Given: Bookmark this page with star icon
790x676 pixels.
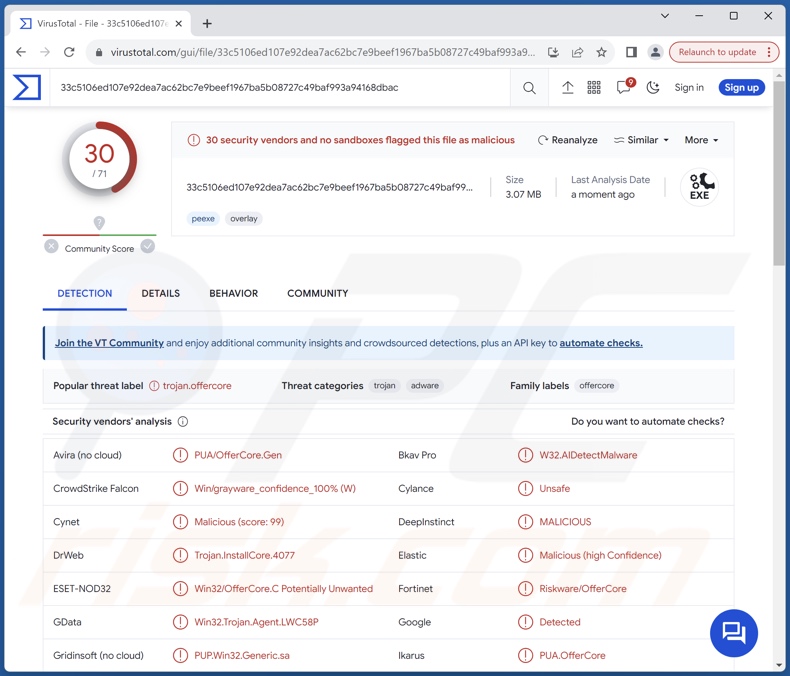Looking at the screenshot, I should point(601,52).
